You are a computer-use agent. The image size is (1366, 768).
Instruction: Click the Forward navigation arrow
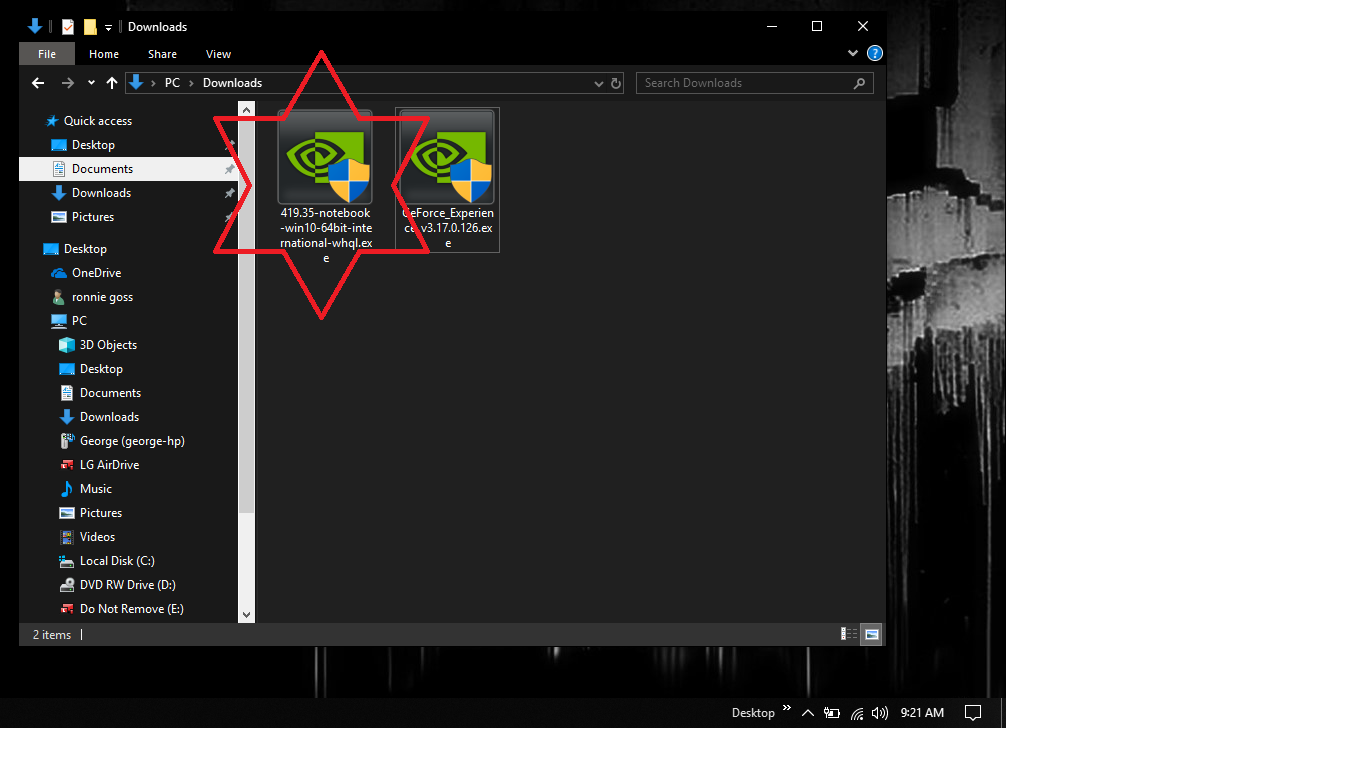point(67,83)
